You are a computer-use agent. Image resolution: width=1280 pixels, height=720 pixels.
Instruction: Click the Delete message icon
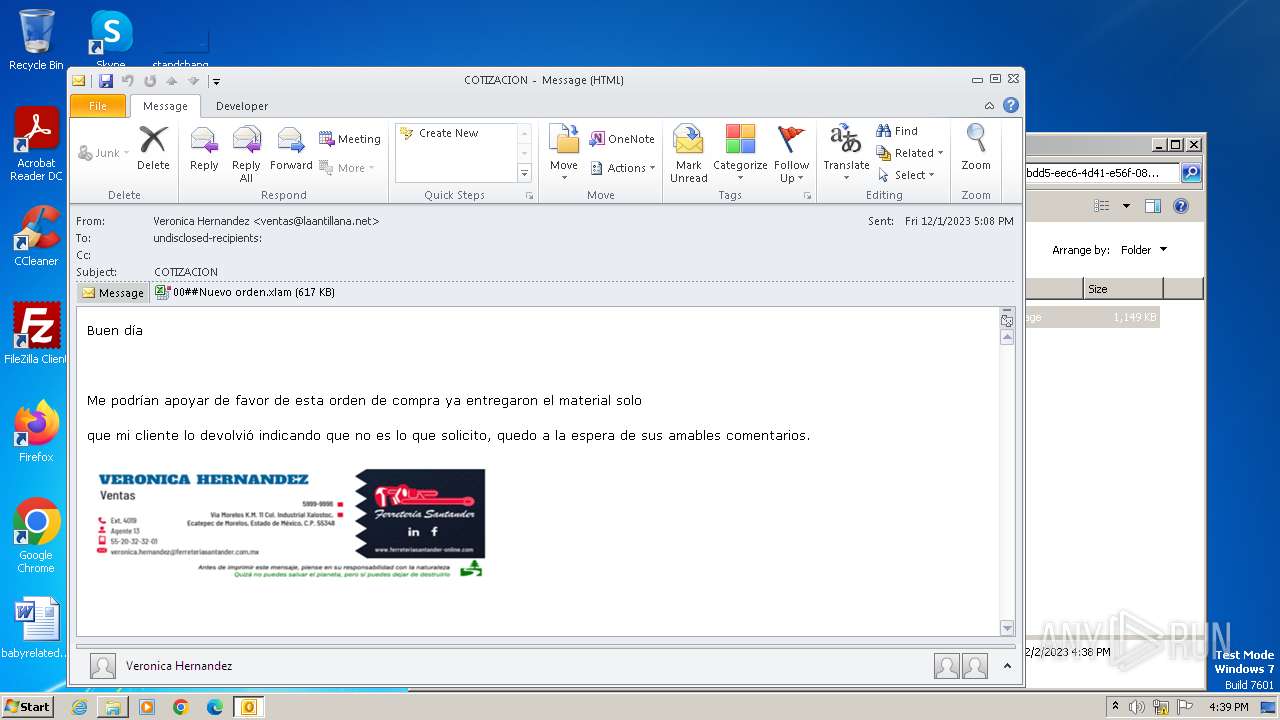[153, 148]
